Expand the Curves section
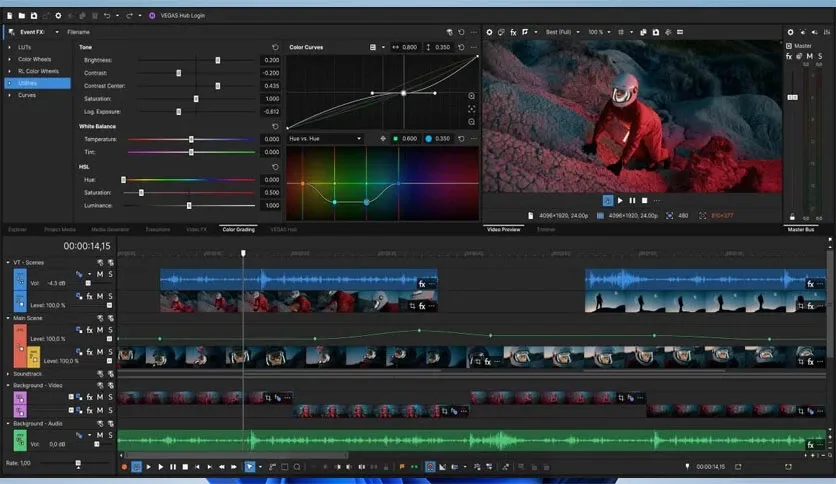 [10, 95]
